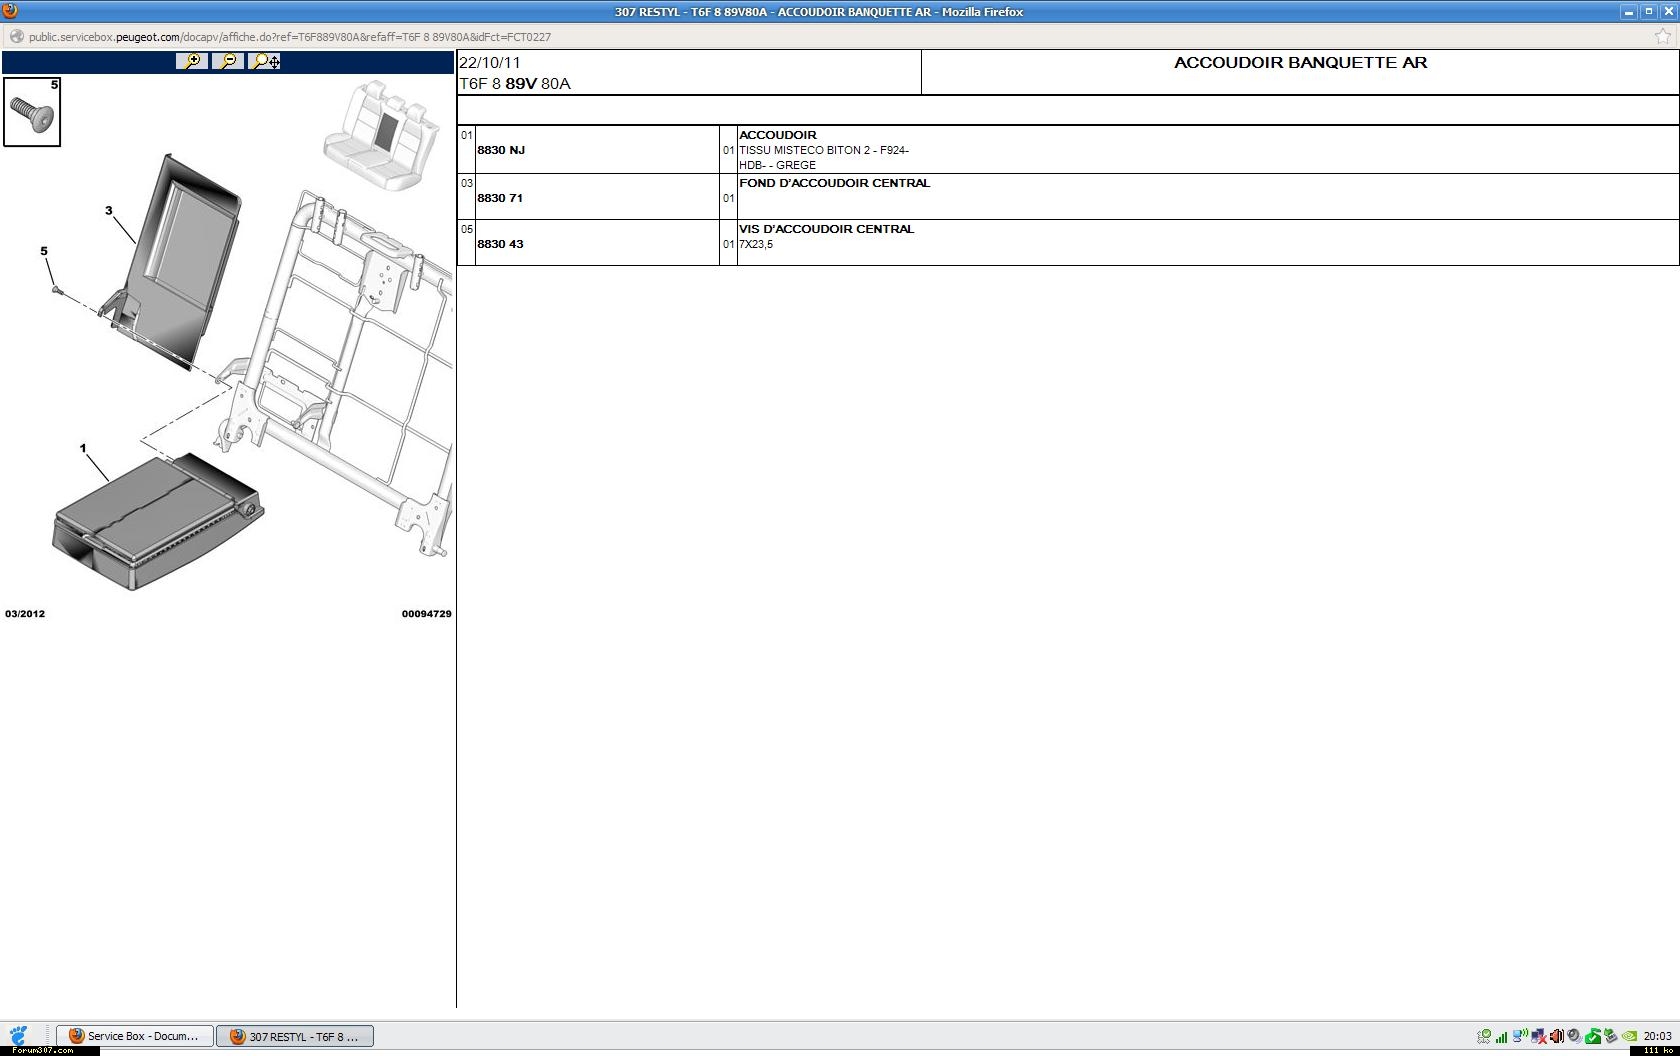
Task: Zoom out of the parts diagram
Action: (228, 61)
